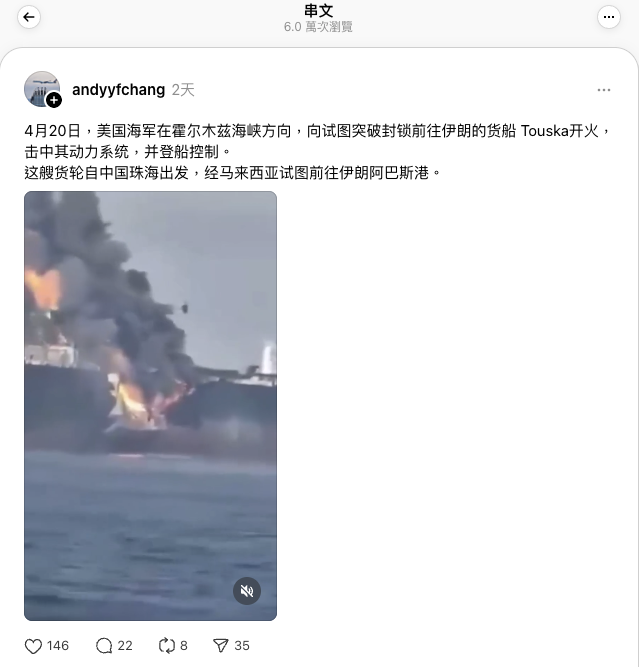Share the post with the paper plane icon

pos(221,646)
